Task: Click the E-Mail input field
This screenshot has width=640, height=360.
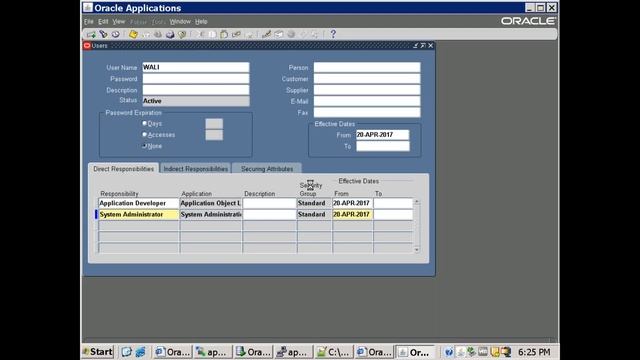Action: tap(367, 101)
